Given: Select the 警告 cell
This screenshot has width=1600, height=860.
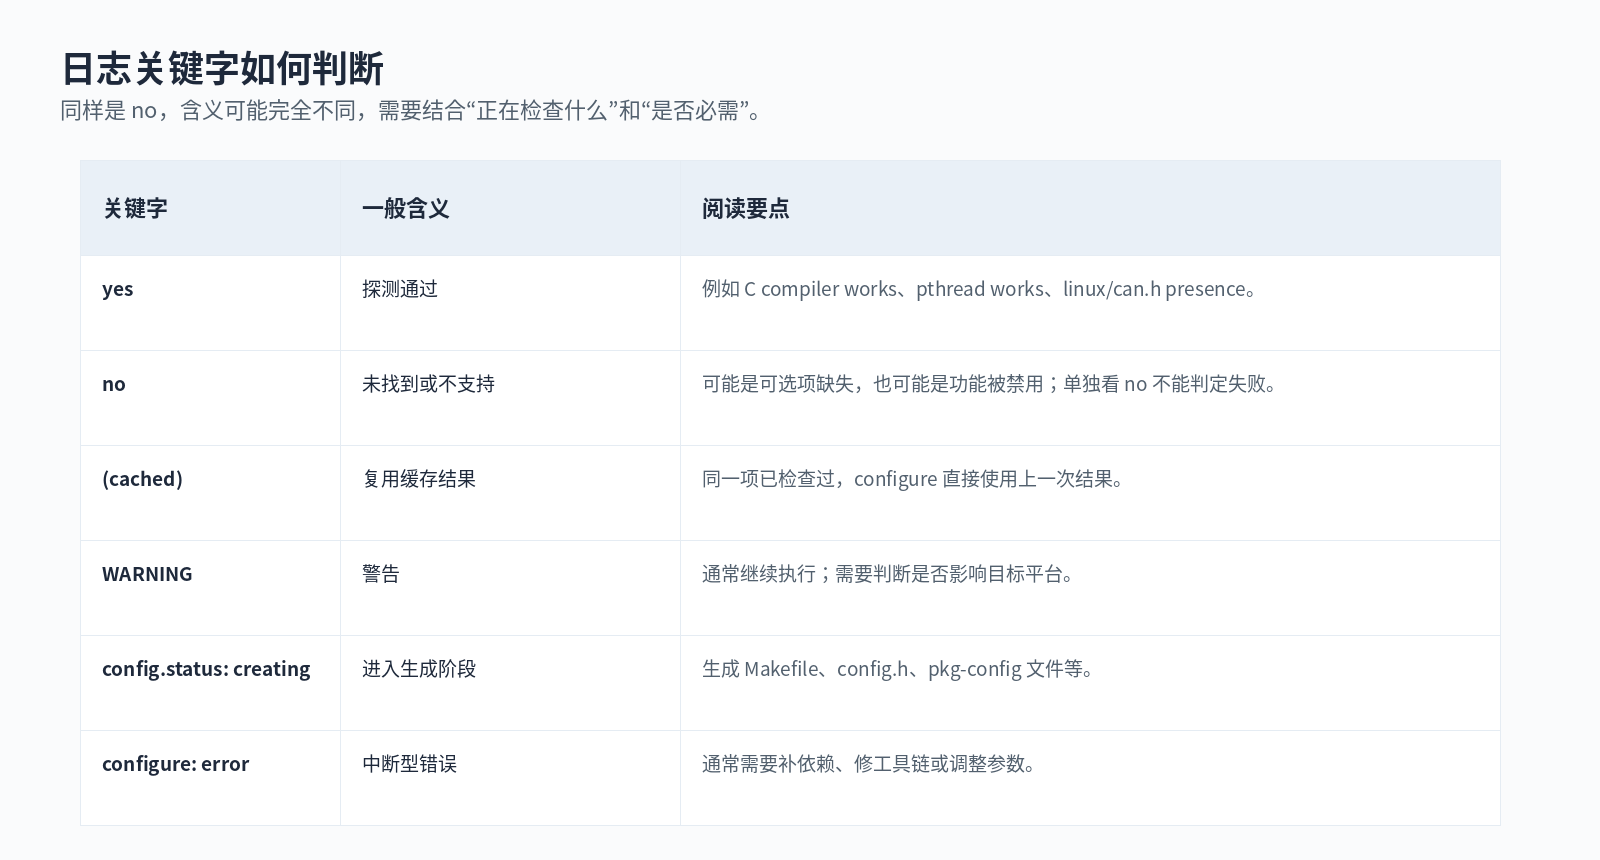Looking at the screenshot, I should pos(381,574).
